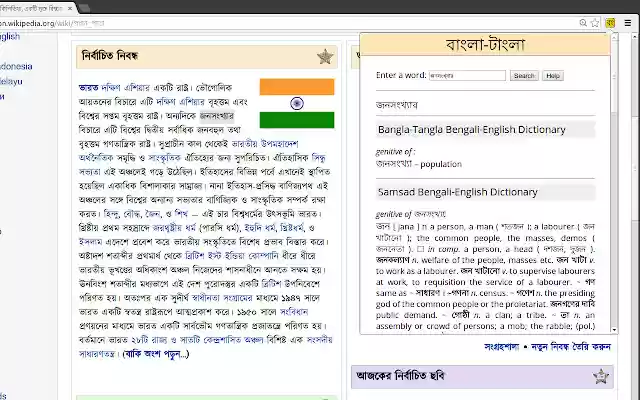640x400 pixels.
Task: Click the Samsad Bengali-English Dictionary heading
Action: pyautogui.click(x=485, y=192)
